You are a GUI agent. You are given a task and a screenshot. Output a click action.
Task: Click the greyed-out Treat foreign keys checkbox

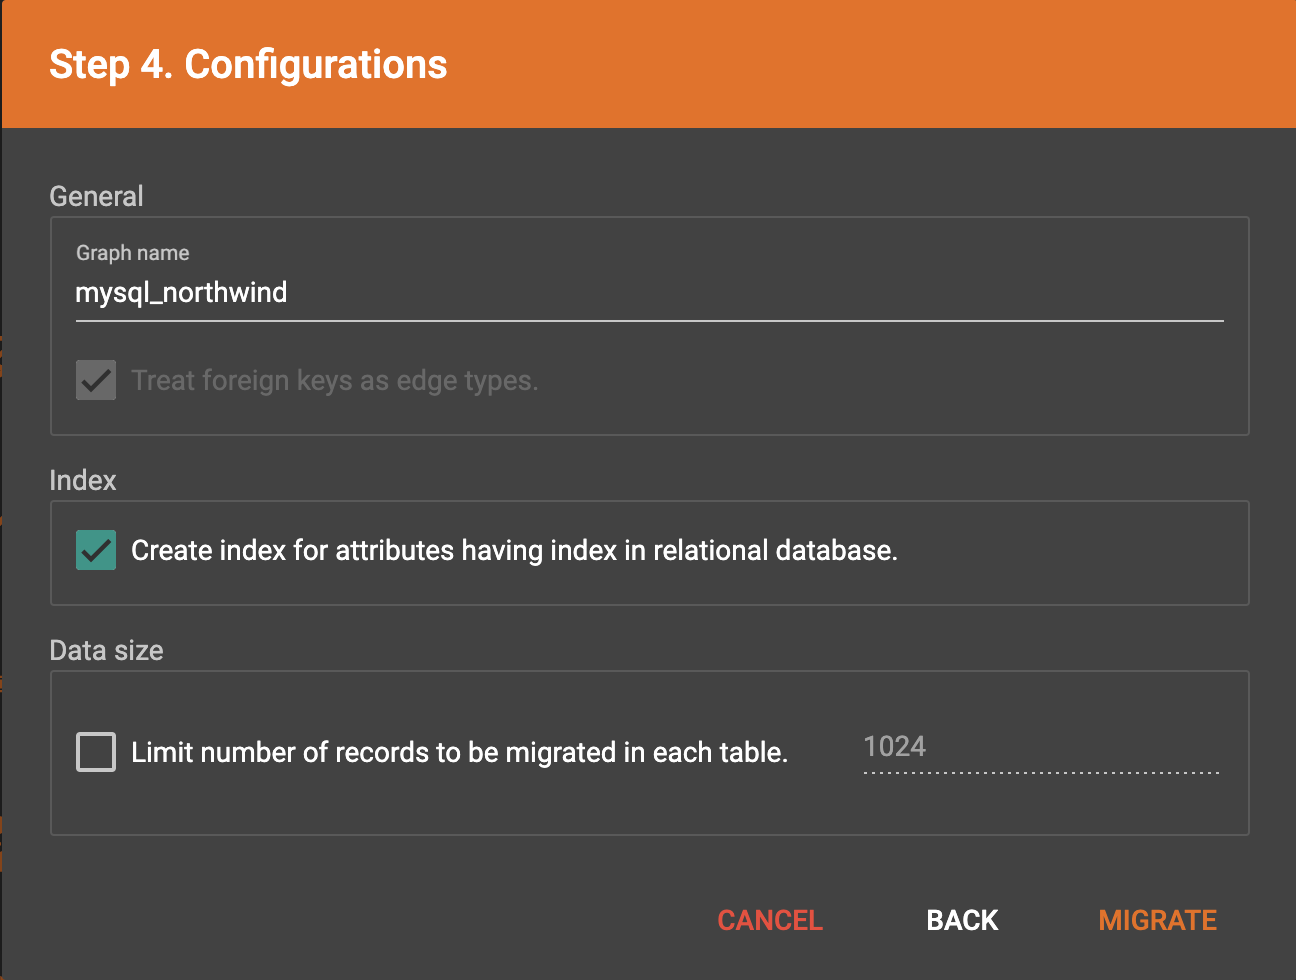96,380
